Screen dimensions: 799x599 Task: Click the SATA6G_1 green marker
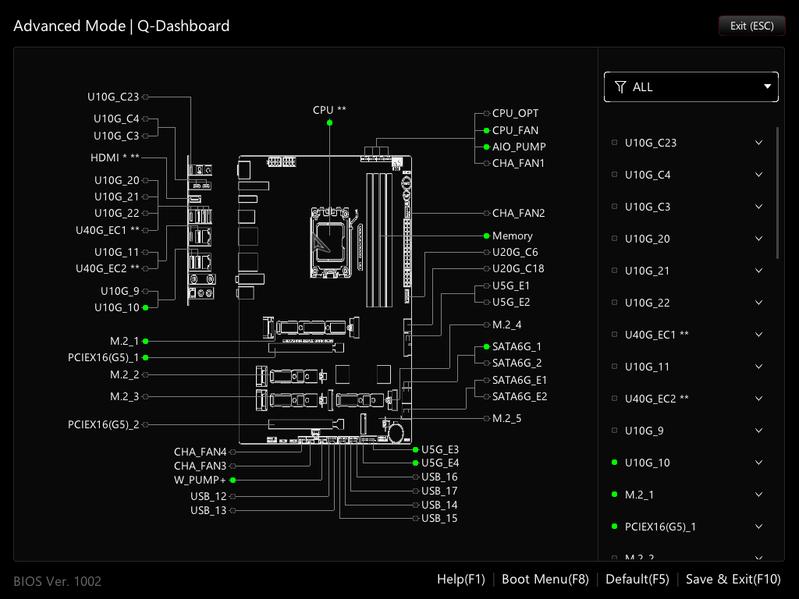[x=487, y=347]
